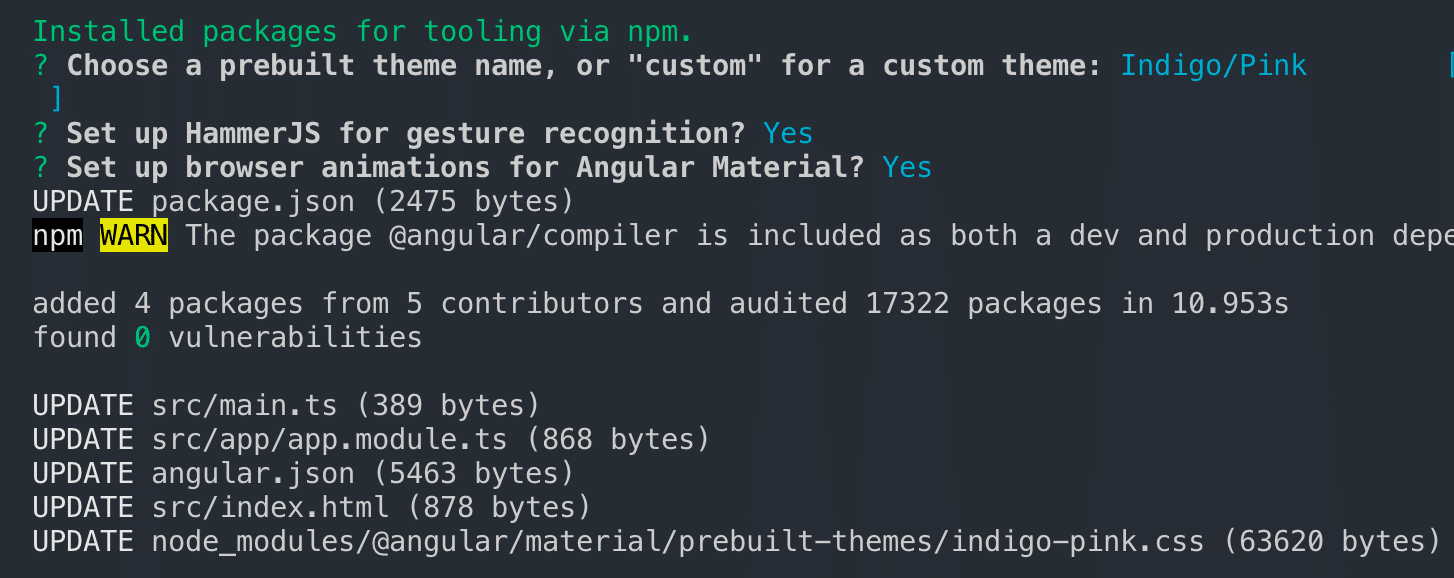Click the (63620 bytes) size text
This screenshot has width=1454, height=578.
tap(1331, 542)
